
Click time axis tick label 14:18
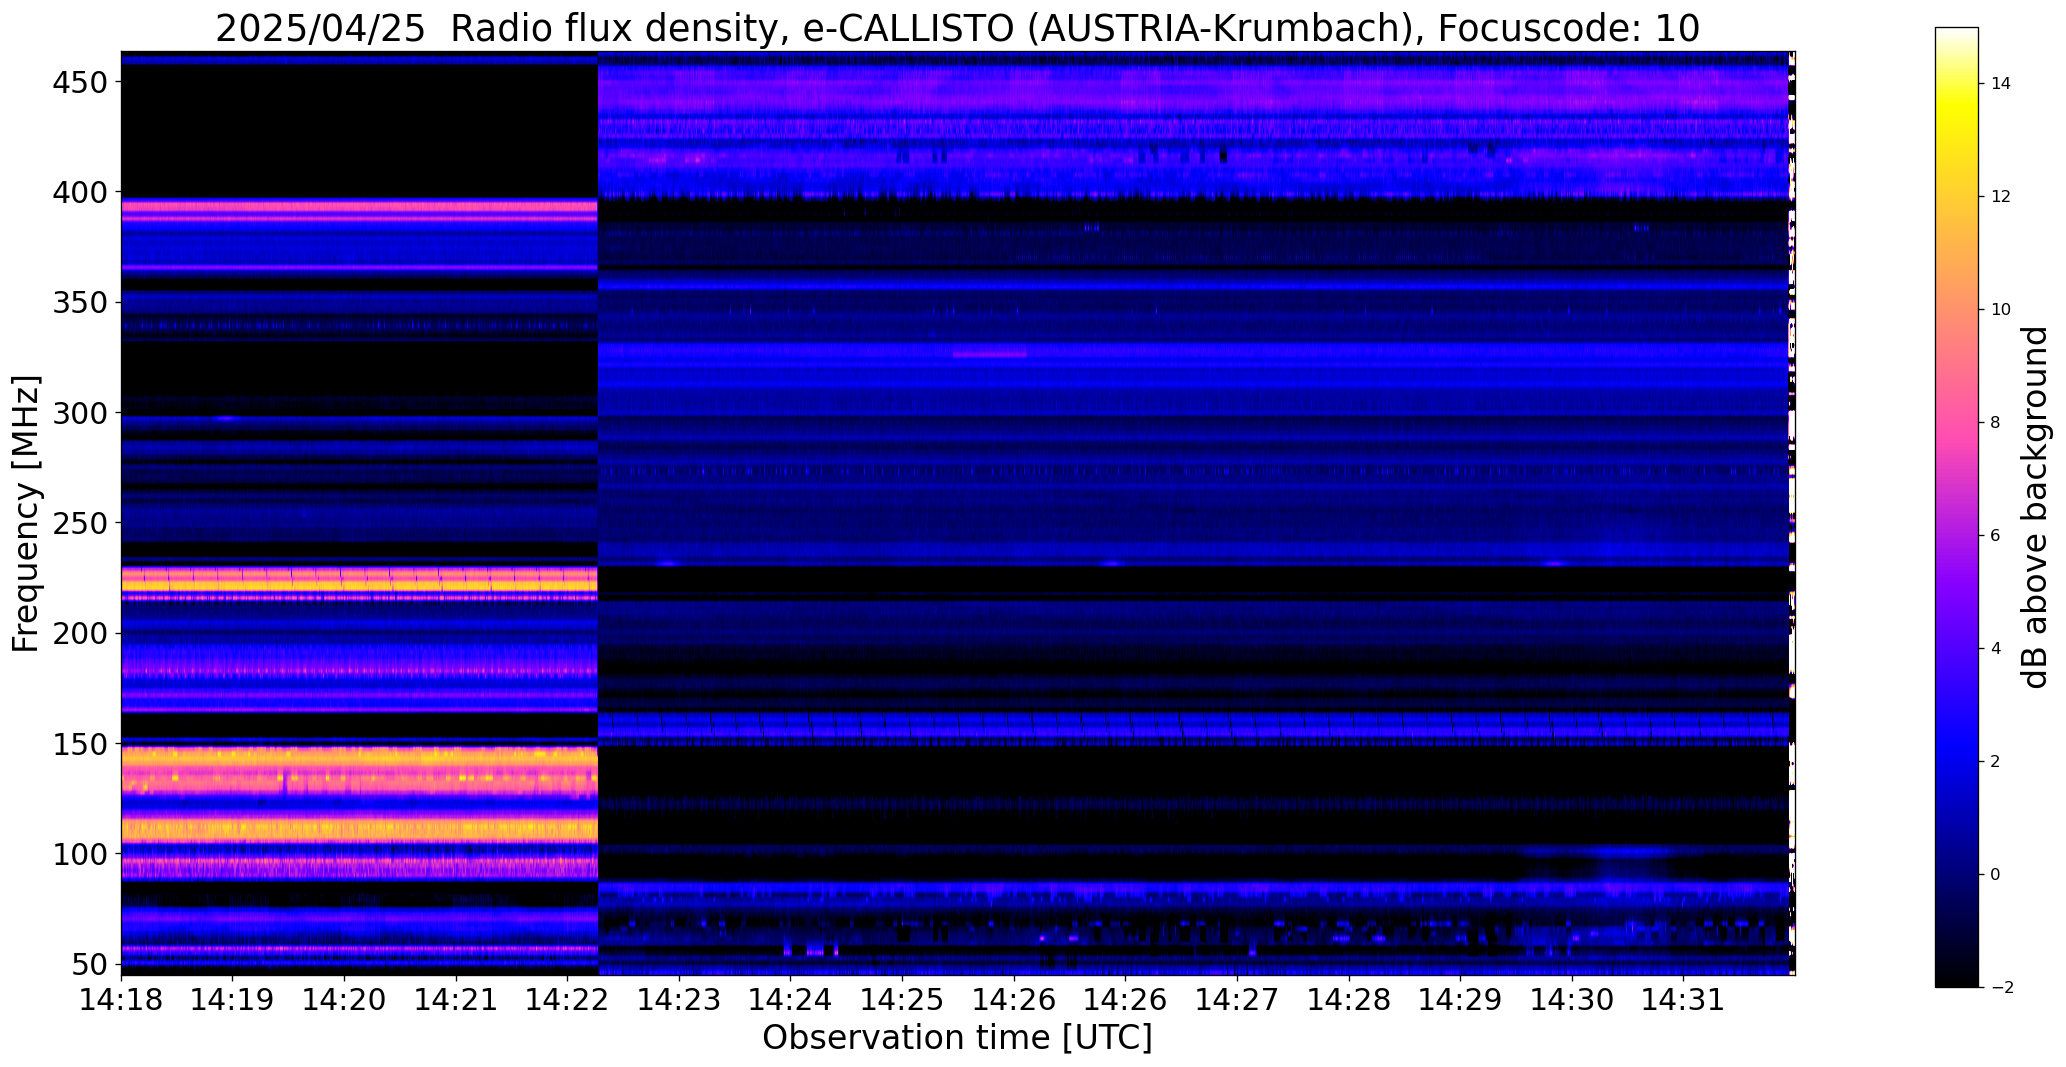click(x=121, y=1000)
